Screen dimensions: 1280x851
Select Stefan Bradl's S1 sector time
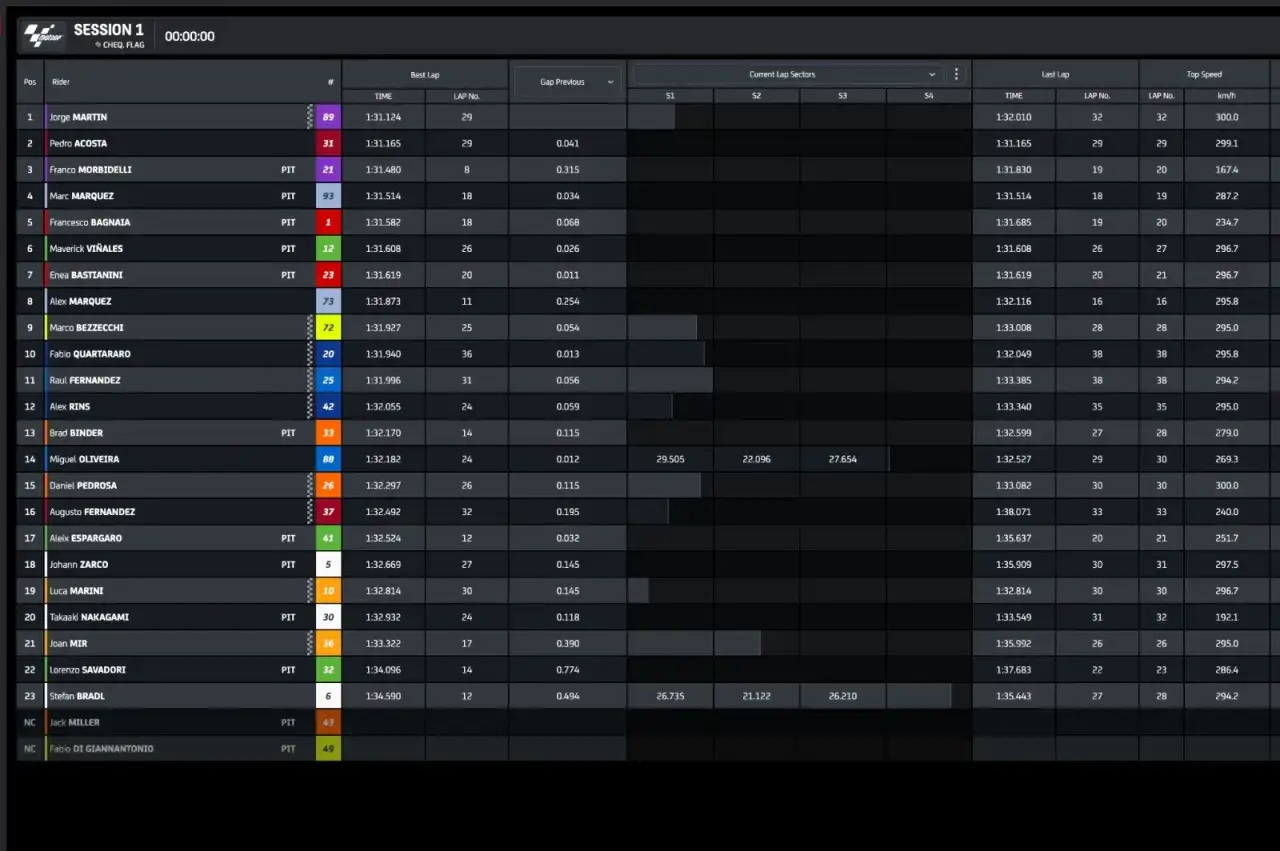point(670,696)
